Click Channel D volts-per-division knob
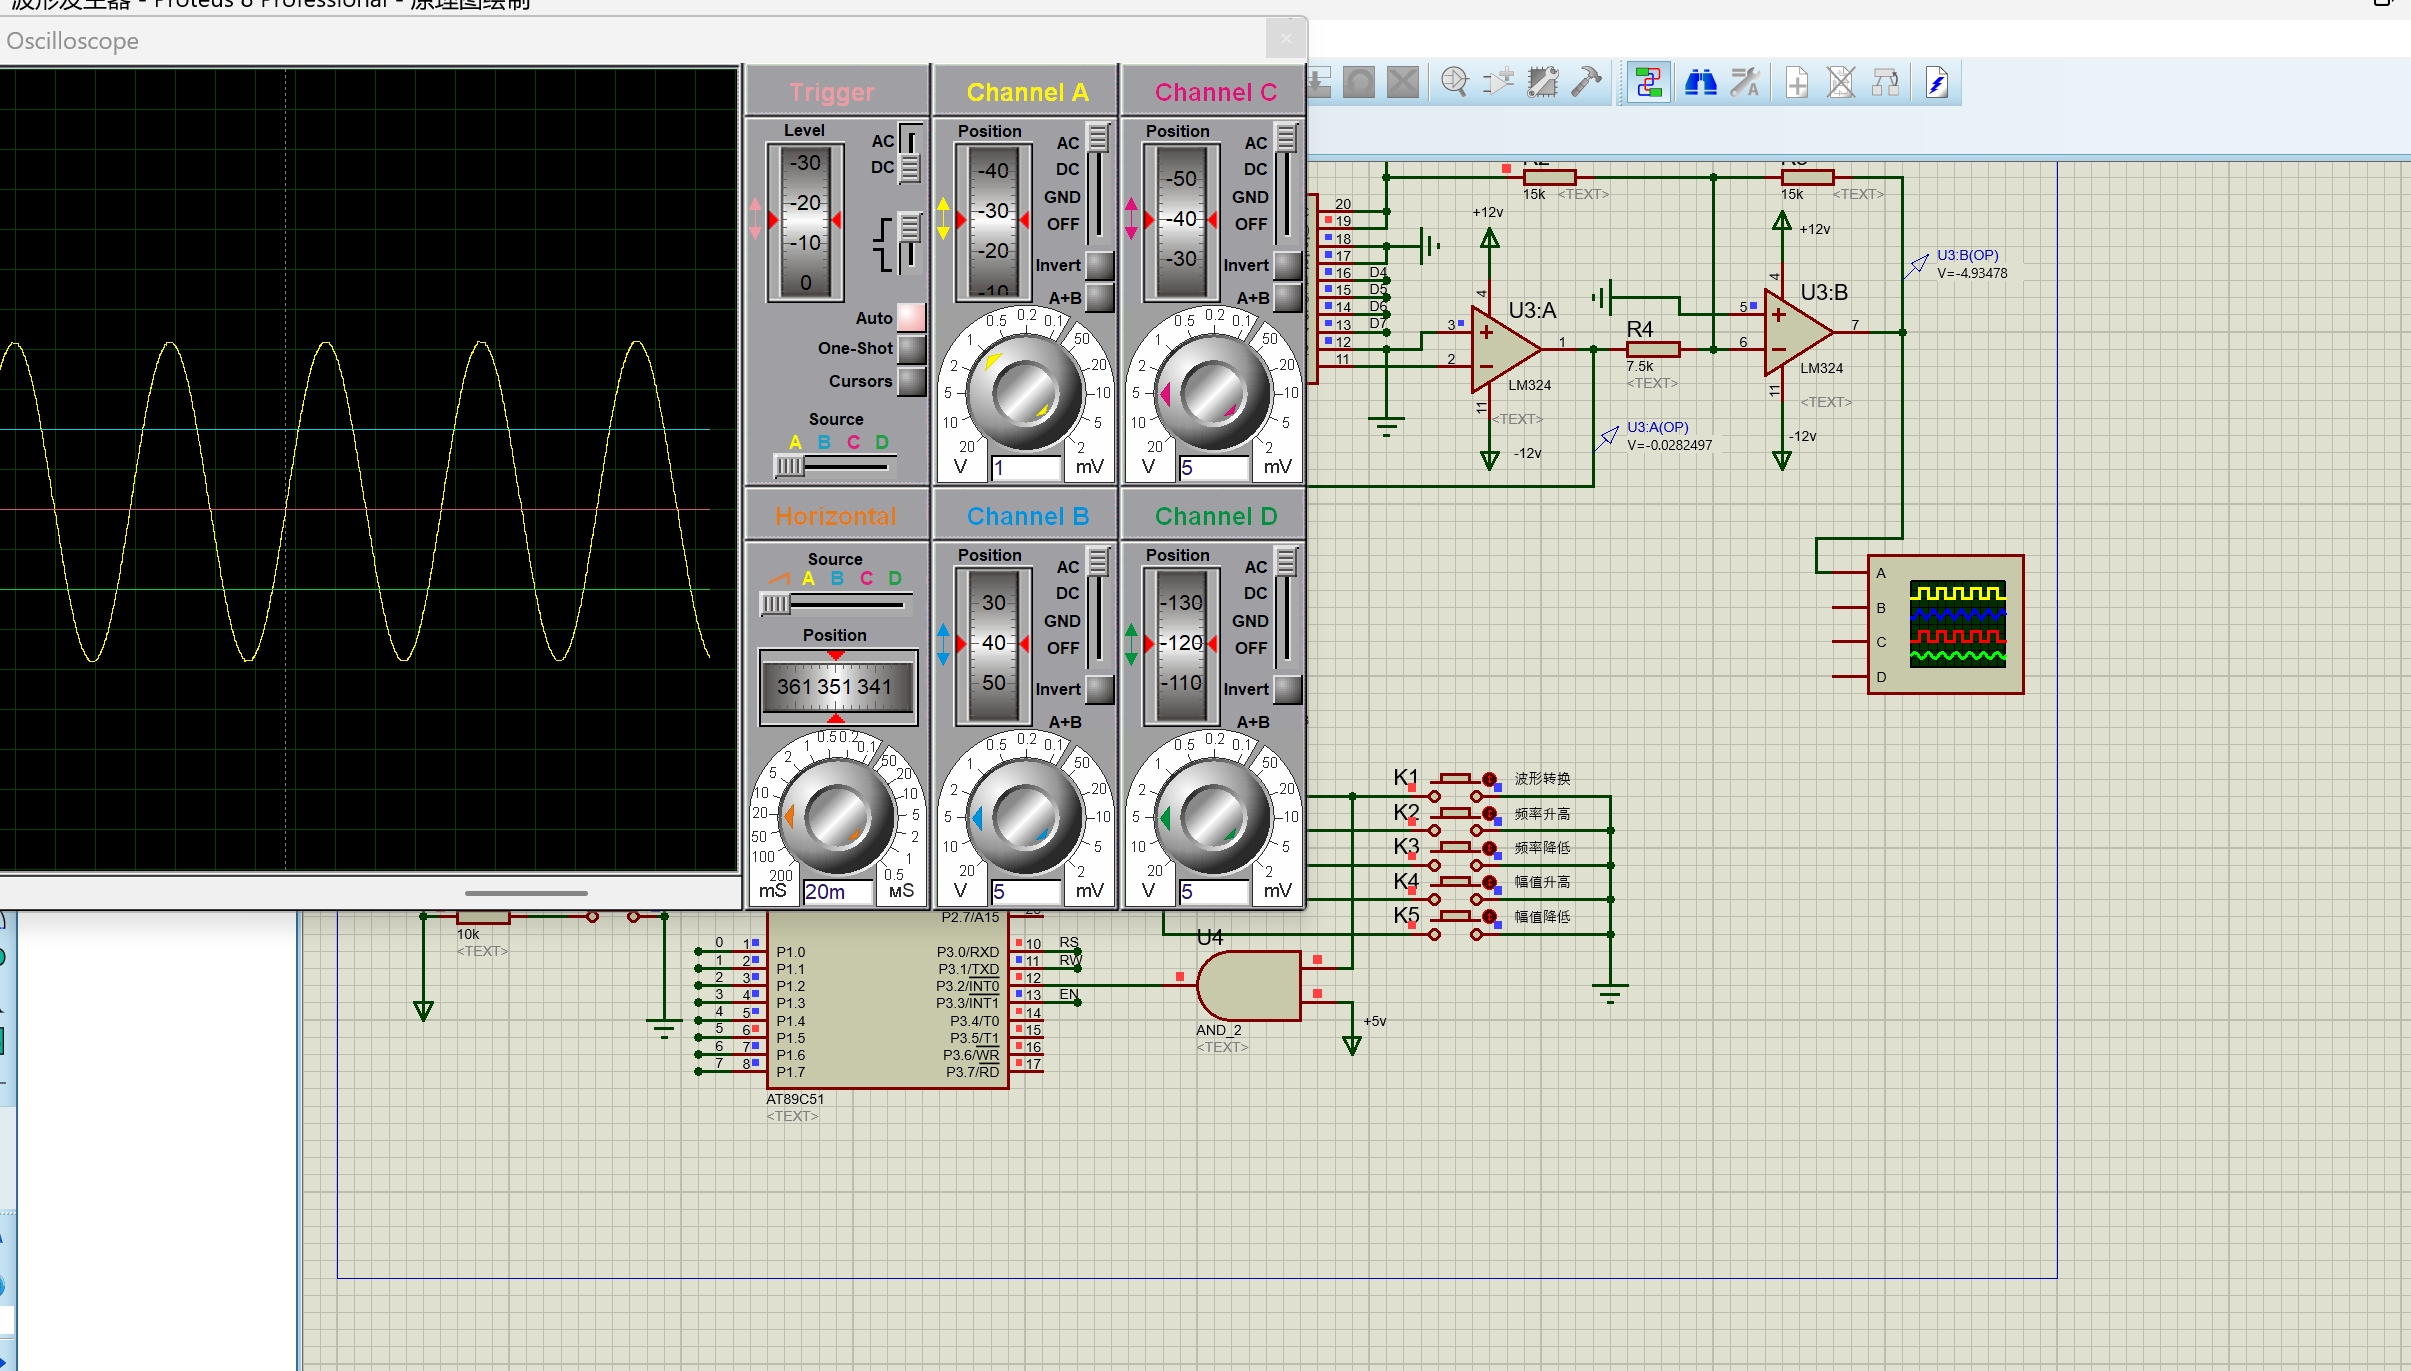 point(1213,818)
